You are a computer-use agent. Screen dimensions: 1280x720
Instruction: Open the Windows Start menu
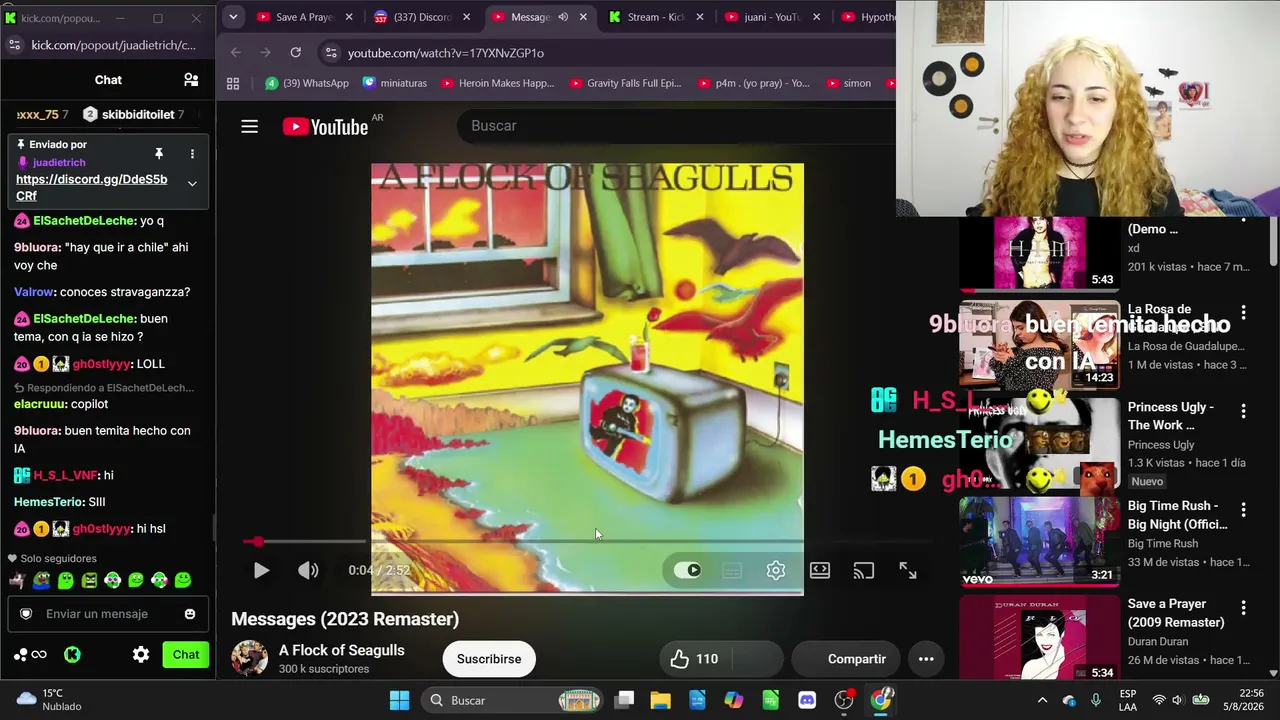(x=399, y=700)
